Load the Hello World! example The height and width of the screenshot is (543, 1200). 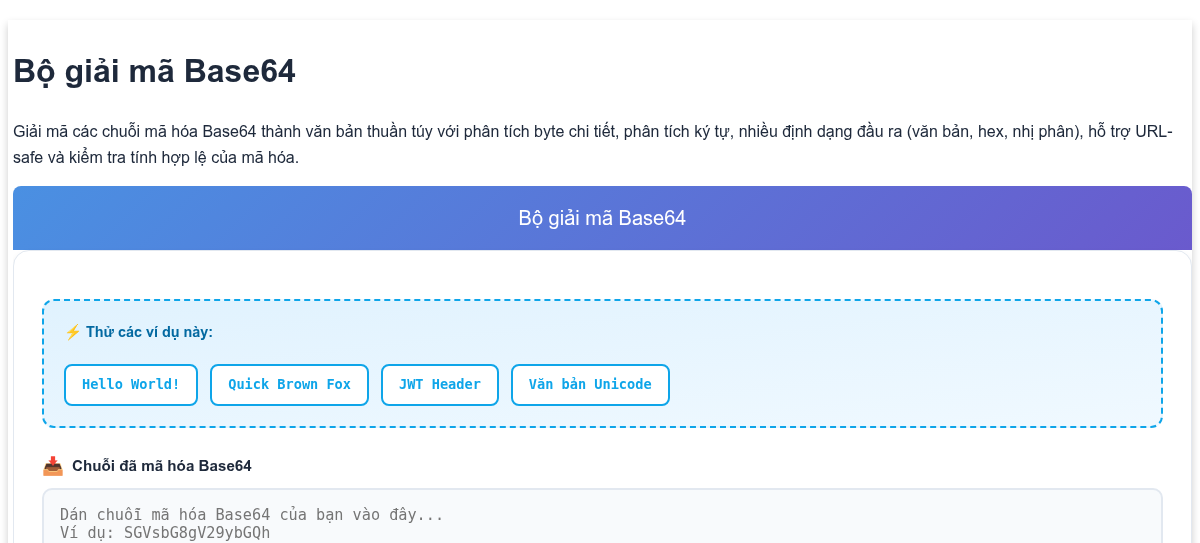tap(131, 385)
